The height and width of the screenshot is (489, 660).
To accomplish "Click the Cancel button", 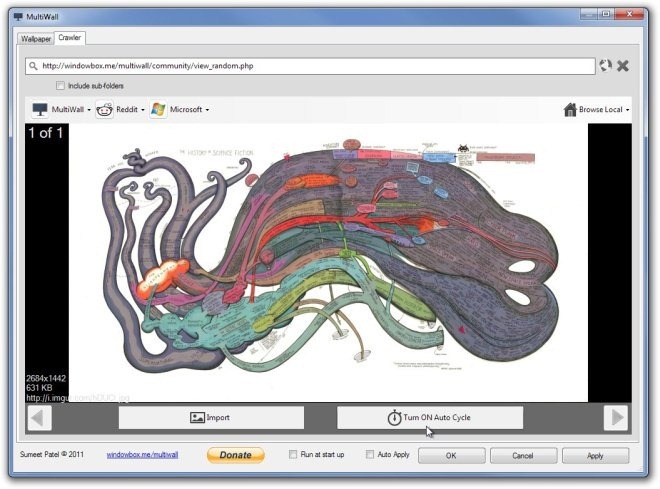I will click(x=523, y=455).
